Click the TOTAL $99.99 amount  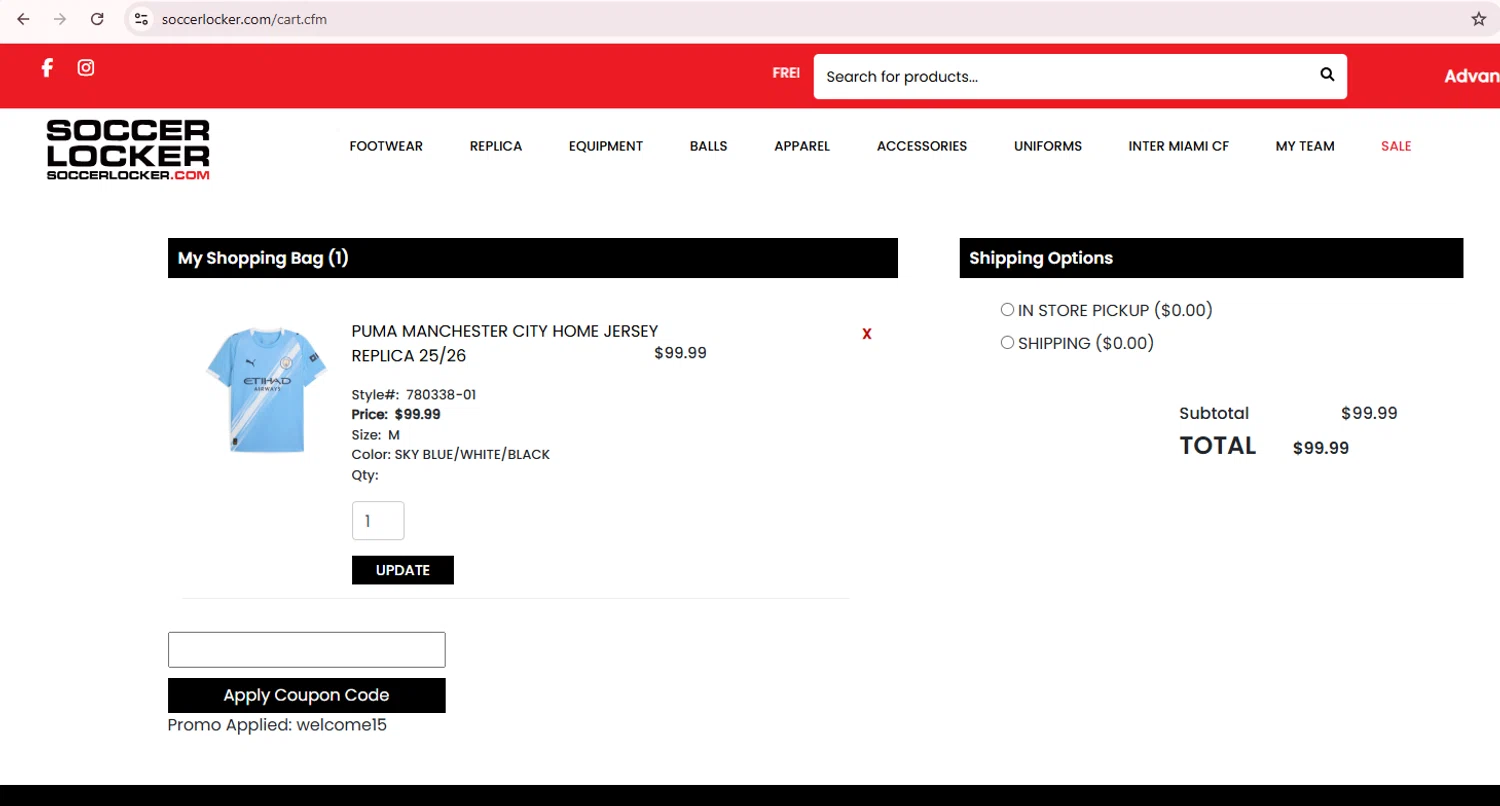[x=1321, y=448]
